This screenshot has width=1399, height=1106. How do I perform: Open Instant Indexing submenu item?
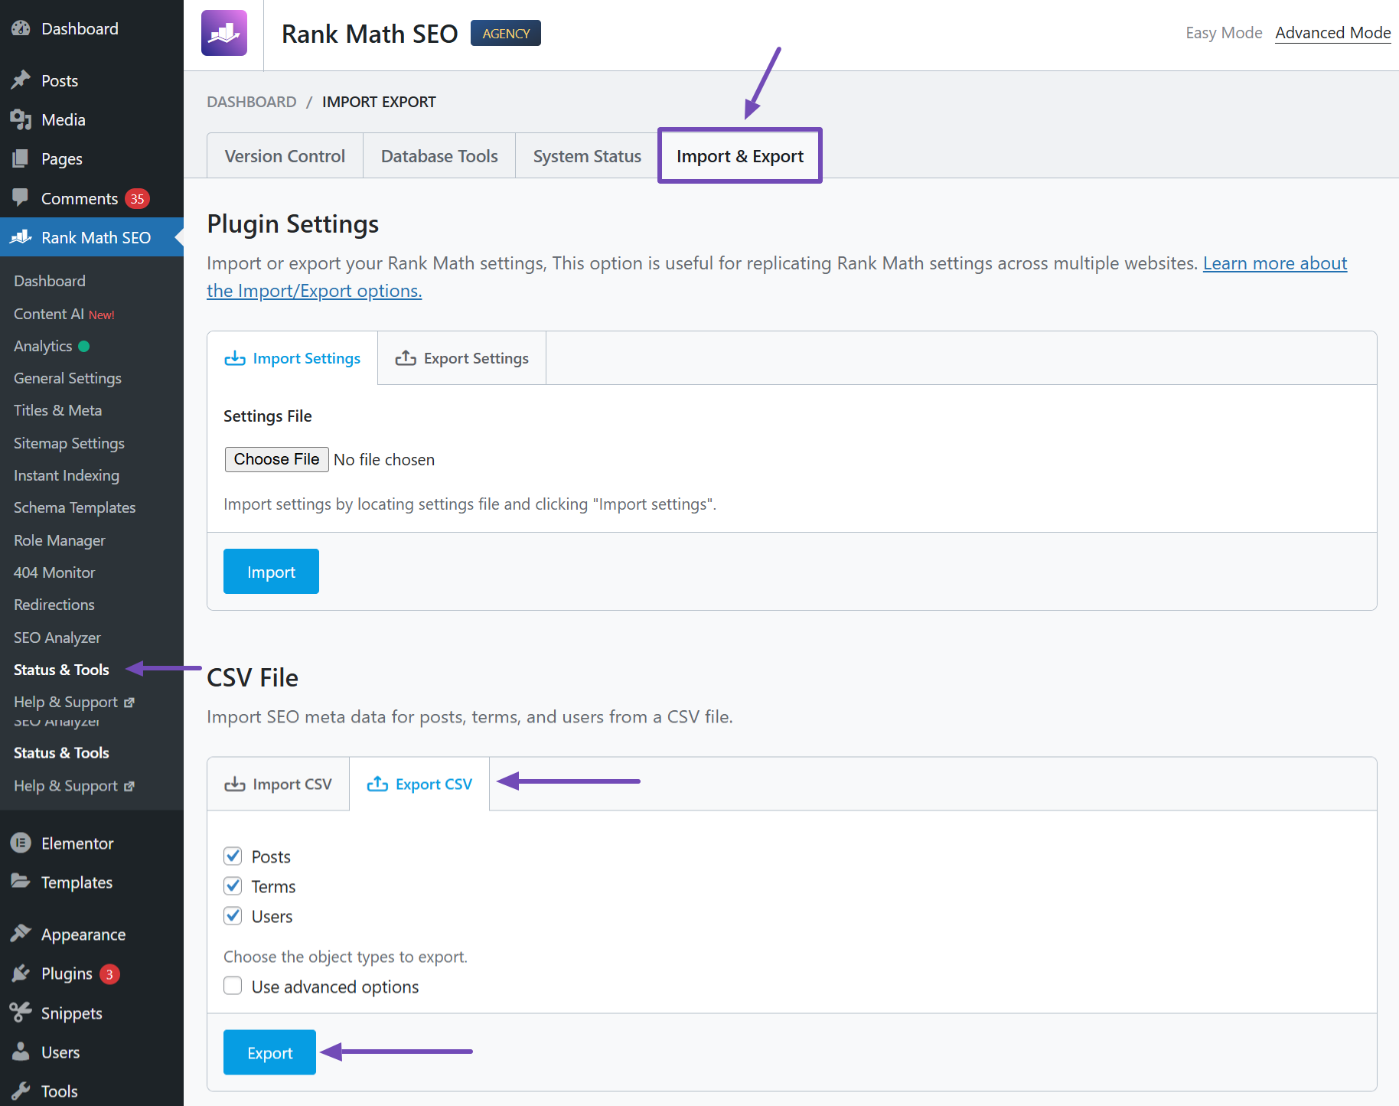coord(67,476)
